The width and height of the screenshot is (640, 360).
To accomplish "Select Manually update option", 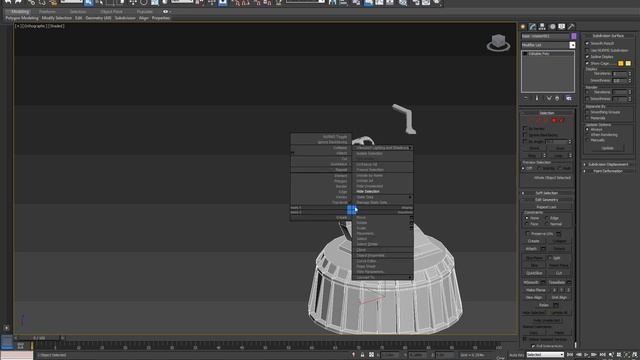I will tap(587, 140).
